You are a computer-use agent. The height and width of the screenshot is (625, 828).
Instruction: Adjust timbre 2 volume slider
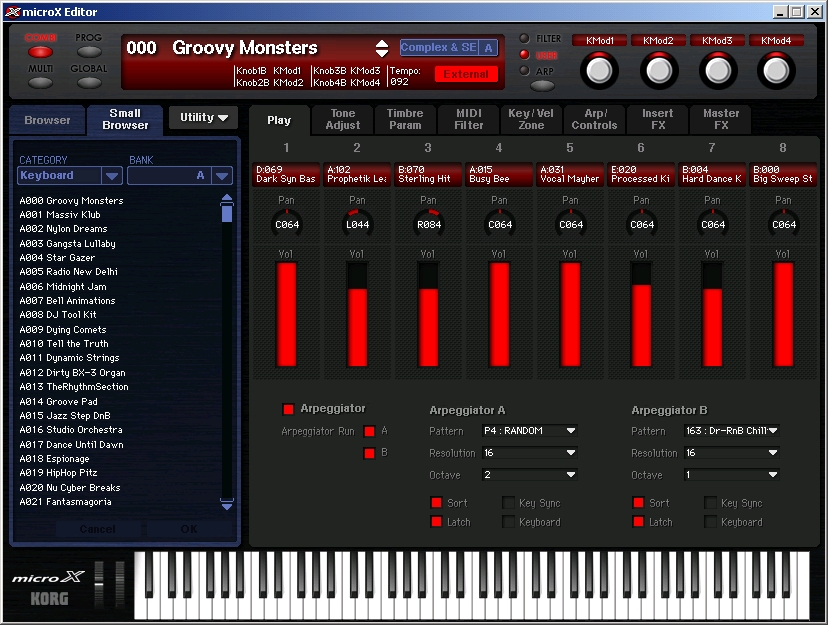click(357, 315)
